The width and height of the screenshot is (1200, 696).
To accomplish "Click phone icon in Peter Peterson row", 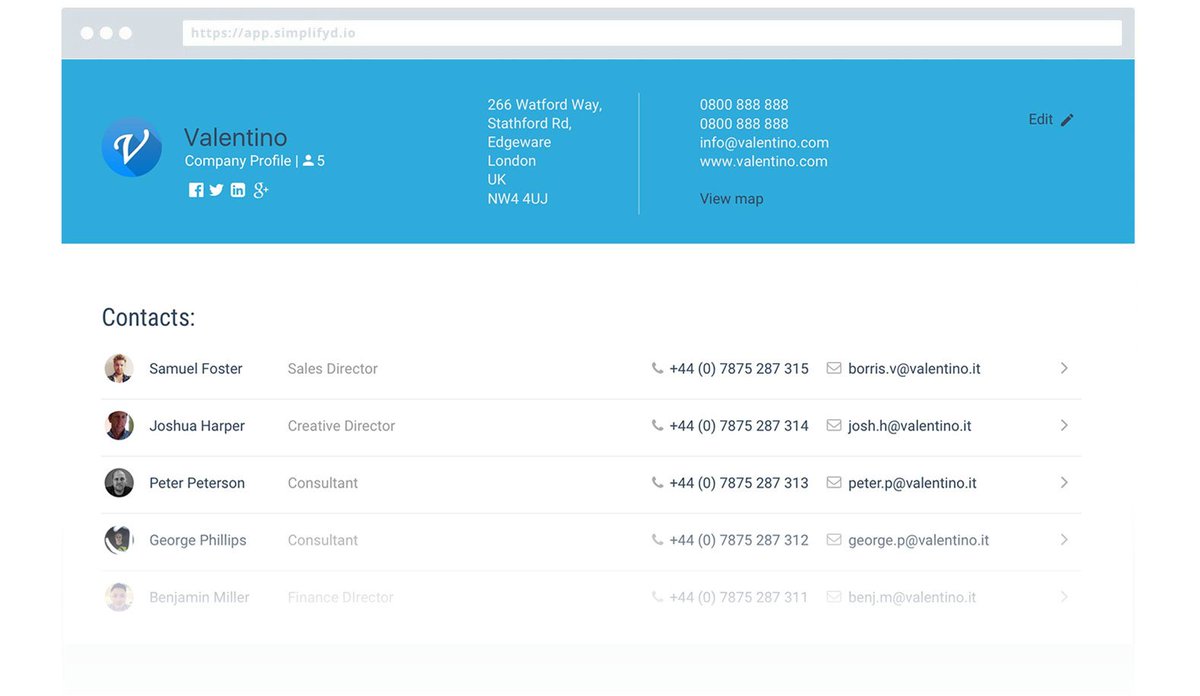I will (x=657, y=482).
